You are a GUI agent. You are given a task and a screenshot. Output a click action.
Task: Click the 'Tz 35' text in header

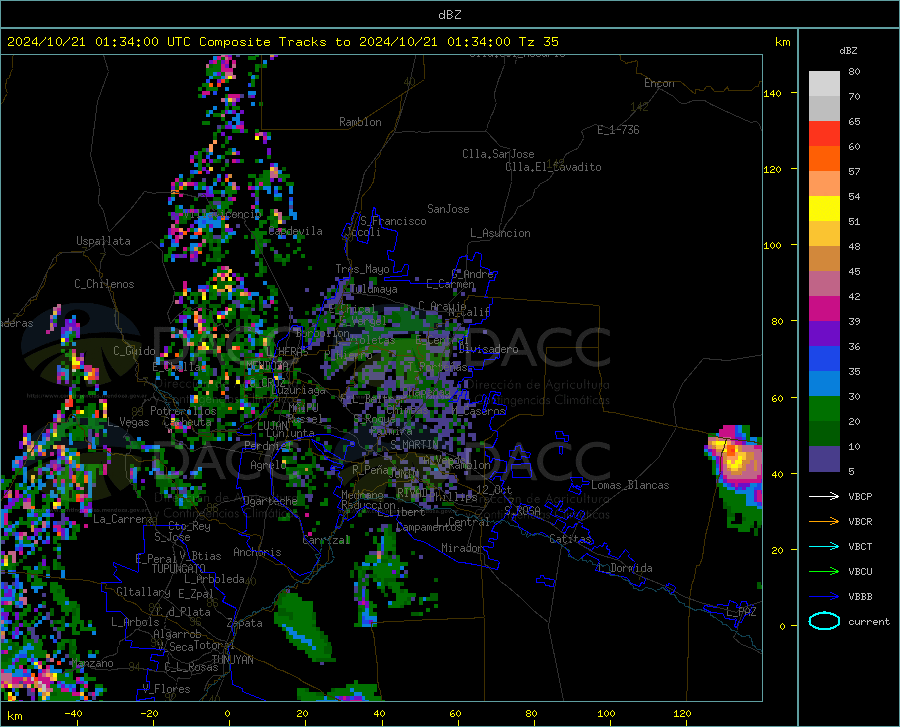(x=538, y=42)
